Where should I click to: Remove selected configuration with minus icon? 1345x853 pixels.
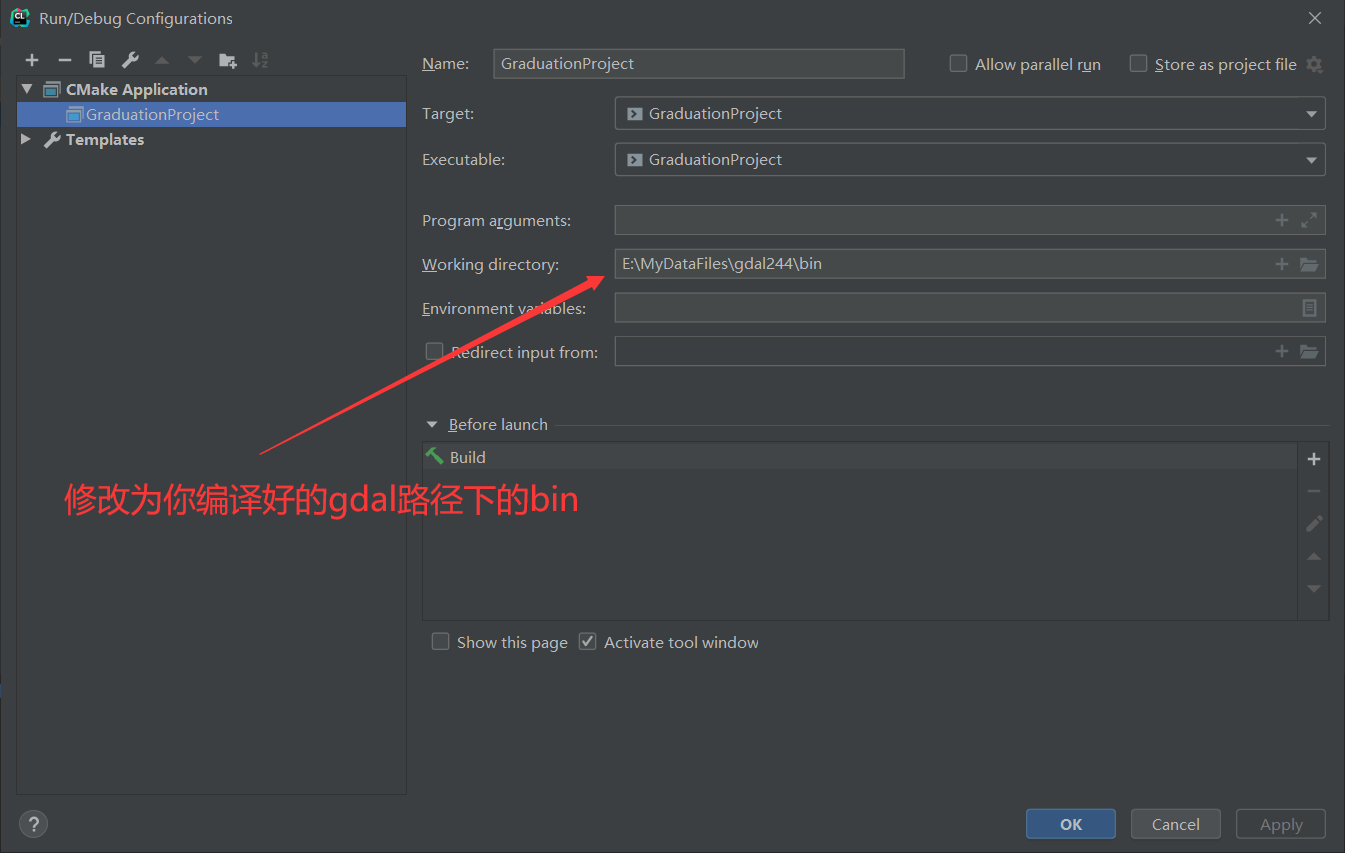(x=64, y=60)
